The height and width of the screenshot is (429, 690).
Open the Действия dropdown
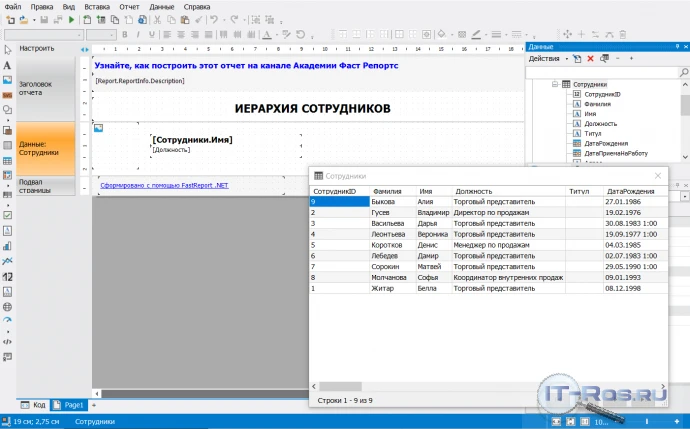coord(548,59)
